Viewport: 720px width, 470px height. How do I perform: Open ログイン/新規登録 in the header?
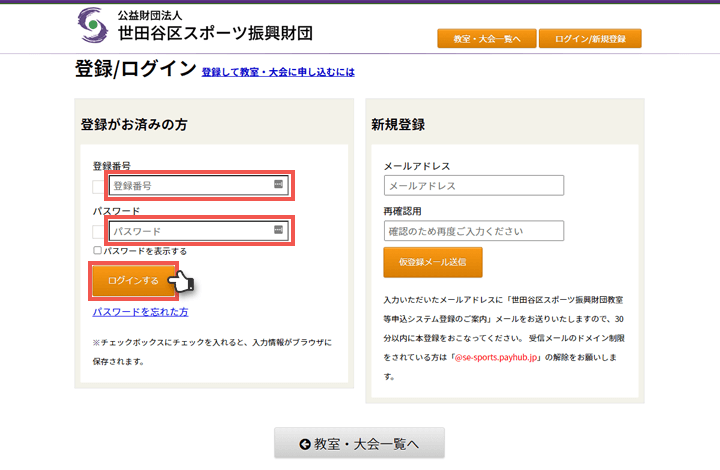coord(590,39)
